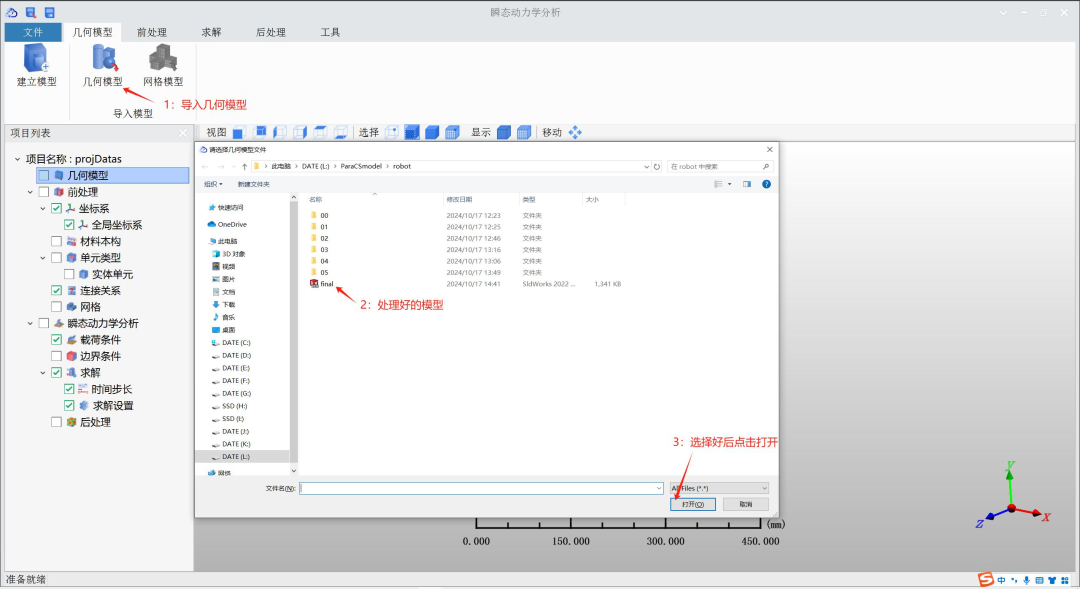
Task: Switch to the 后处理 ribbon tab
Action: click(271, 32)
